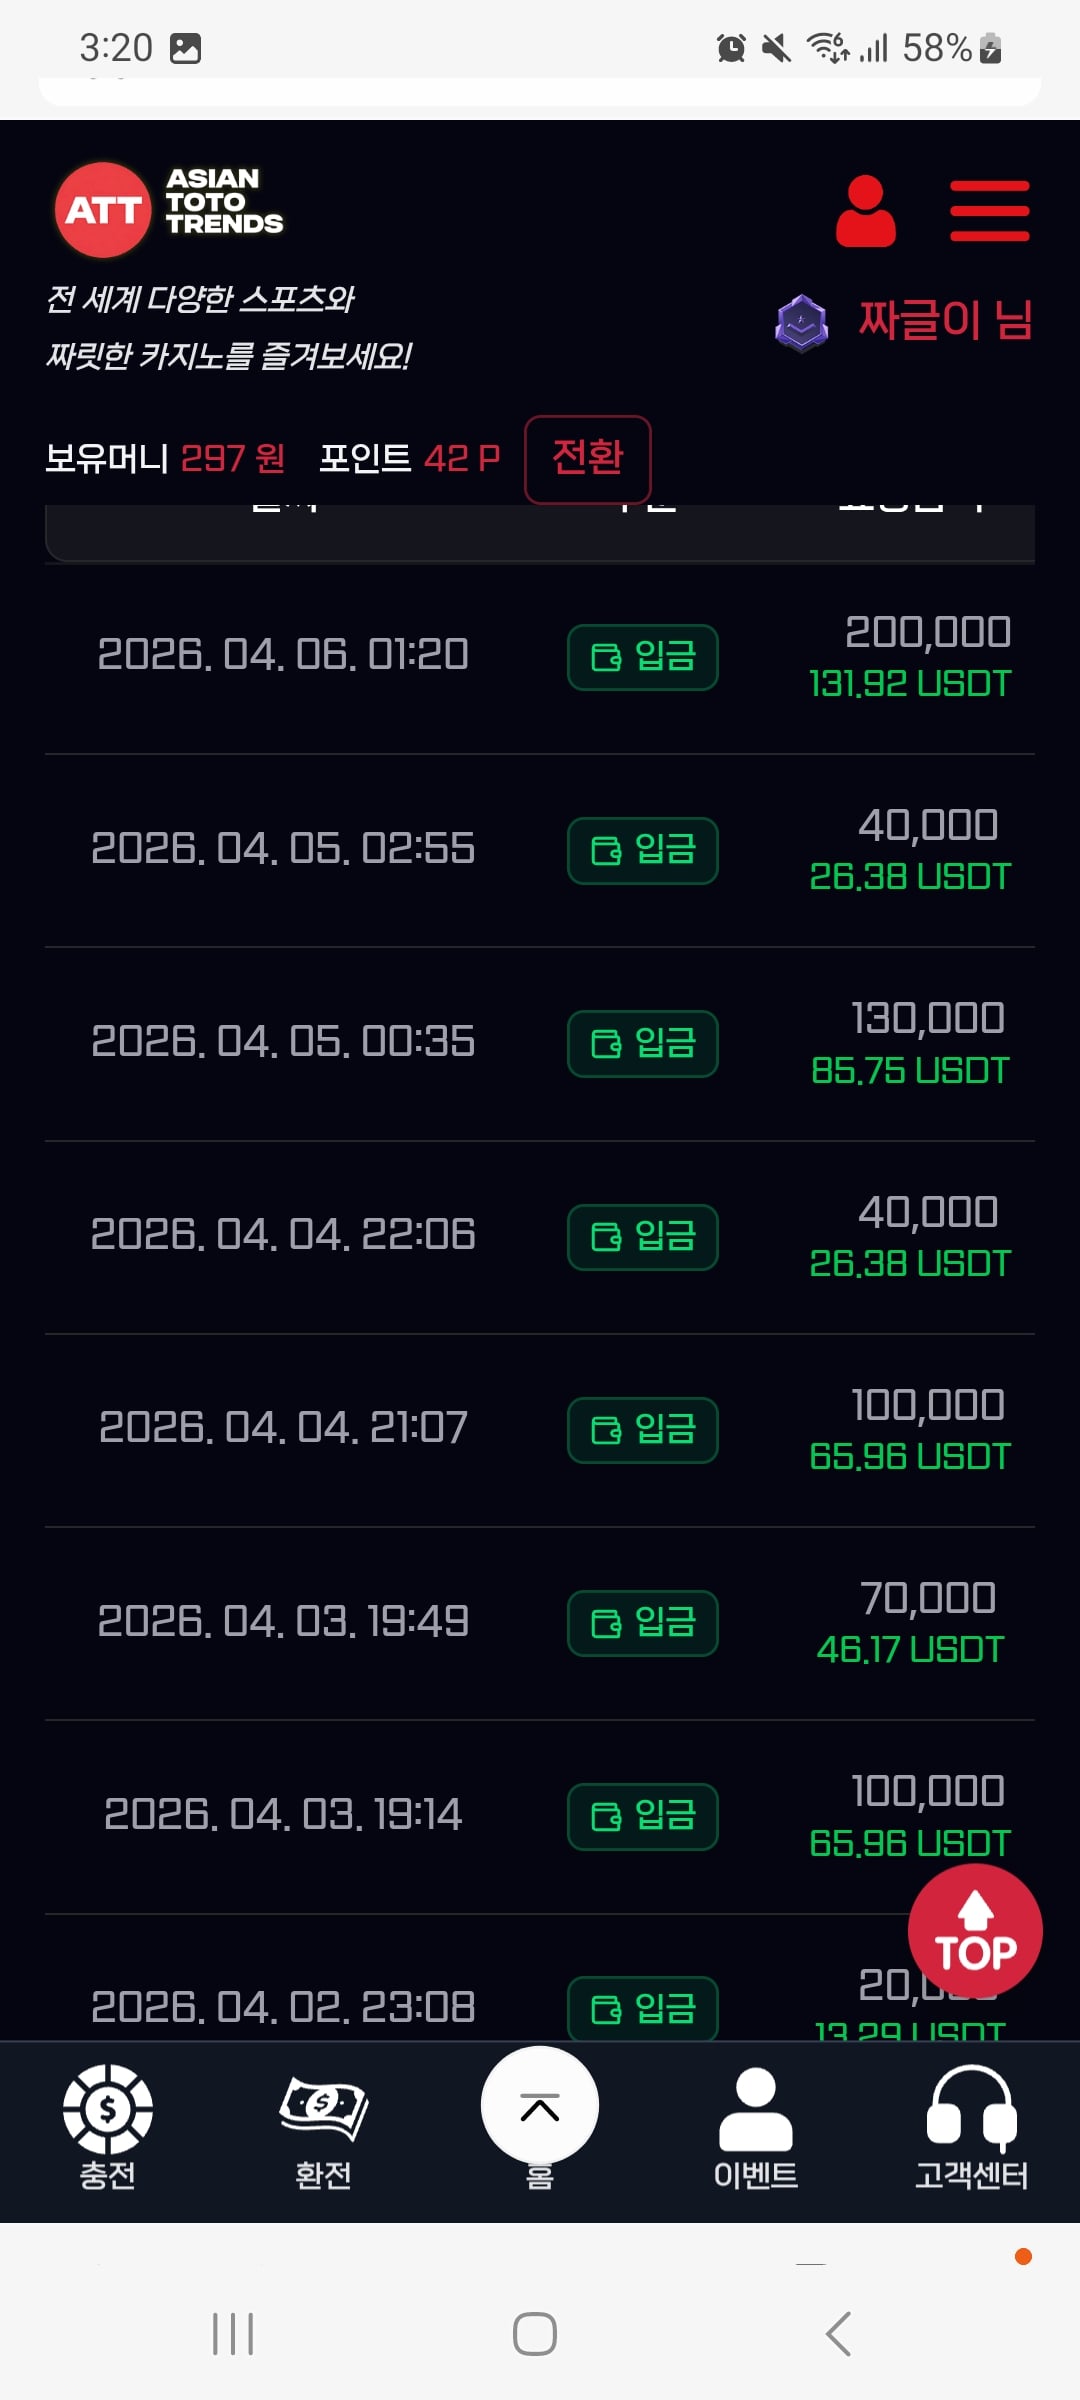The width and height of the screenshot is (1080, 2400).
Task: Tap 입금 badge for 130,000 deposit
Action: click(642, 1044)
